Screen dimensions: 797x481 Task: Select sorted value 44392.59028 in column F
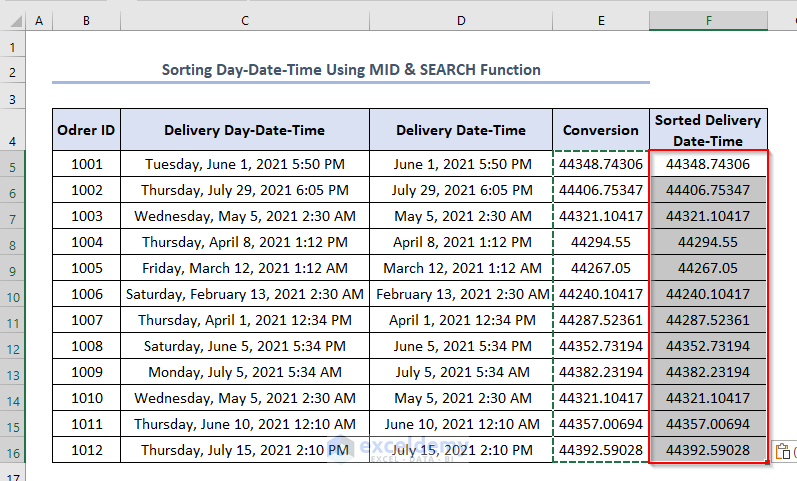(x=708, y=450)
